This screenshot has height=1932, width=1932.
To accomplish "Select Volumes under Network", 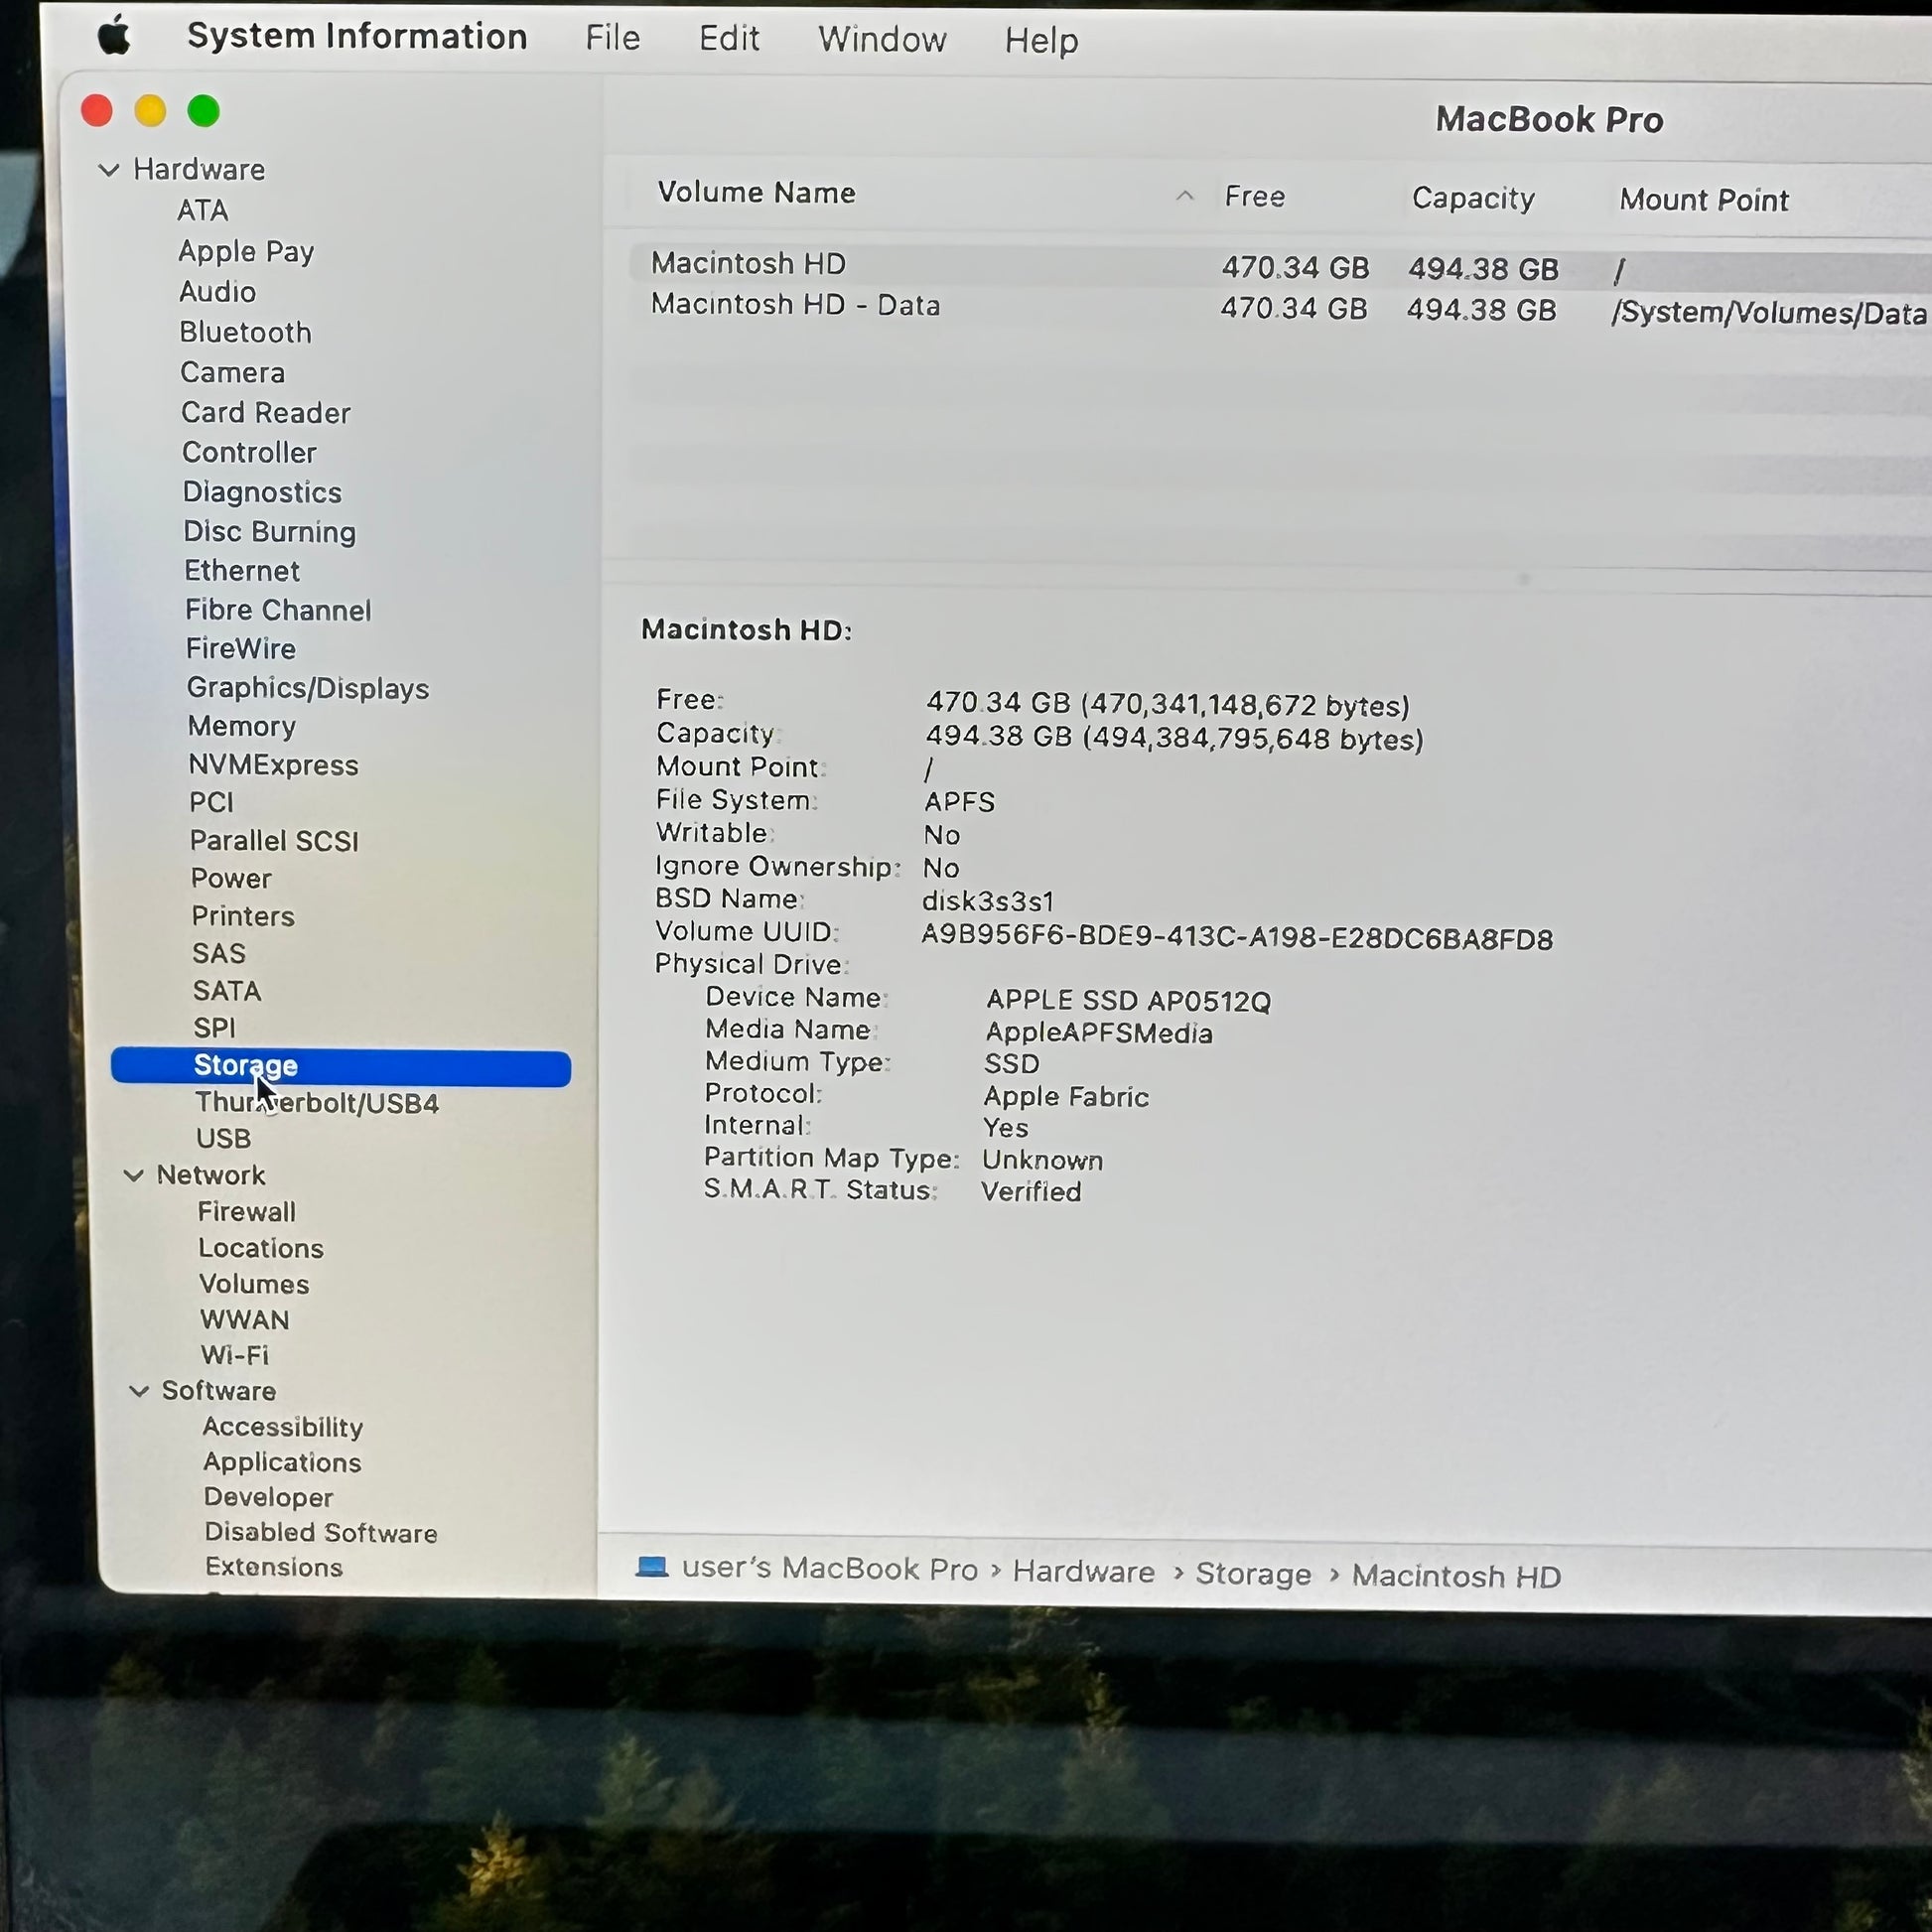I will (x=254, y=1284).
